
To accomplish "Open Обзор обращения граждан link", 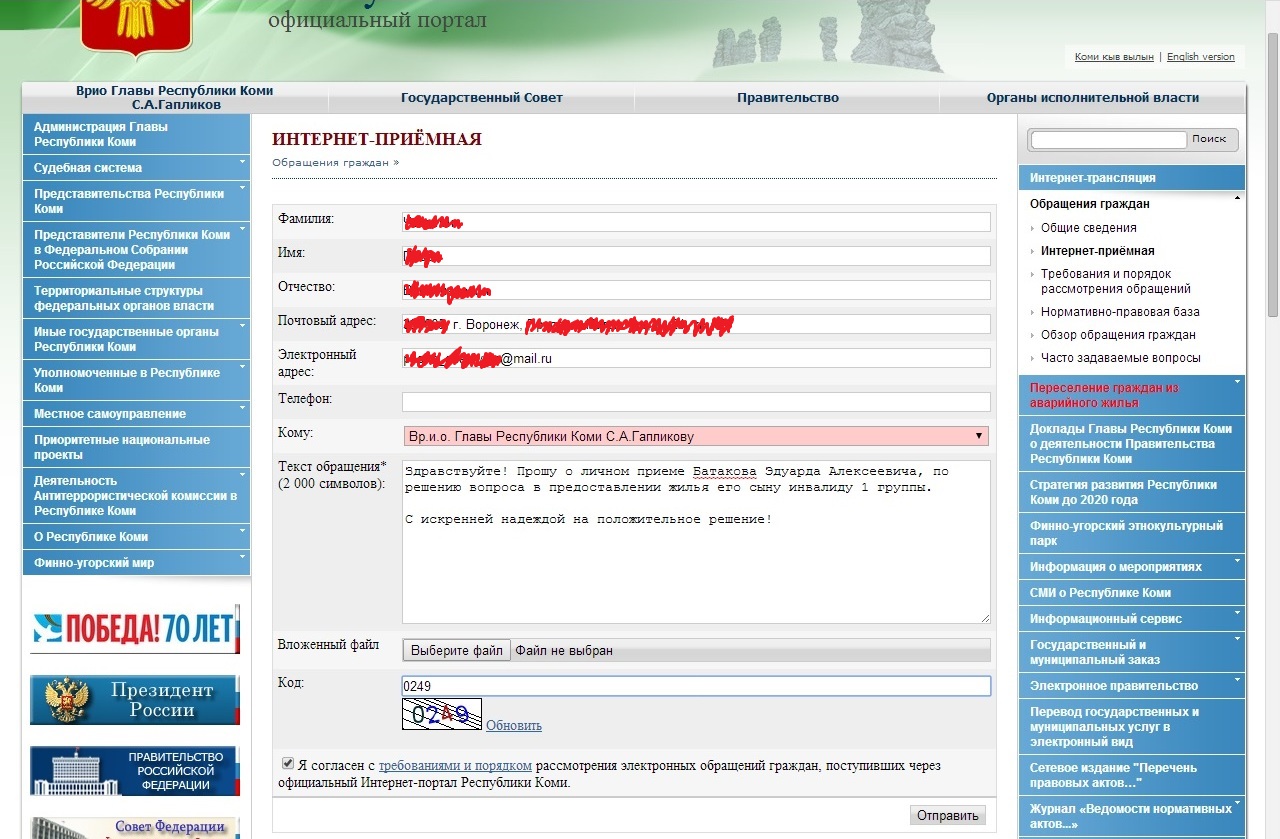I will 1118,335.
